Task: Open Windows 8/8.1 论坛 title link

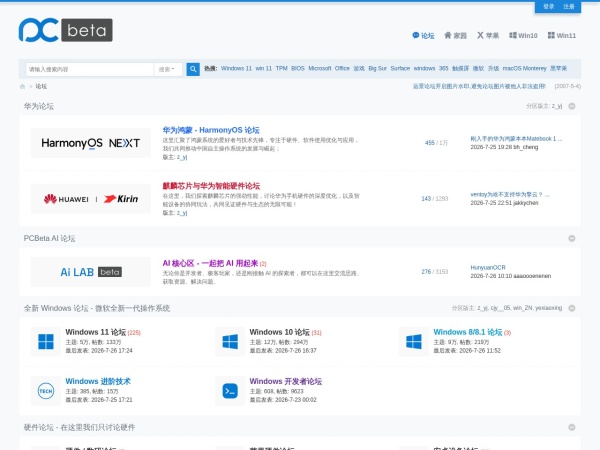Action: [x=468, y=332]
